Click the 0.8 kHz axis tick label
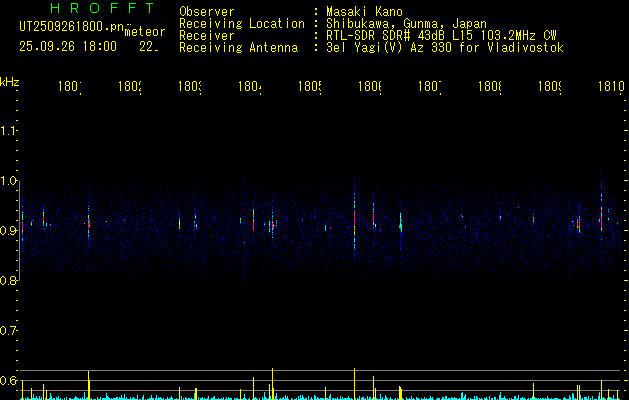The image size is (629, 400). coord(8,280)
